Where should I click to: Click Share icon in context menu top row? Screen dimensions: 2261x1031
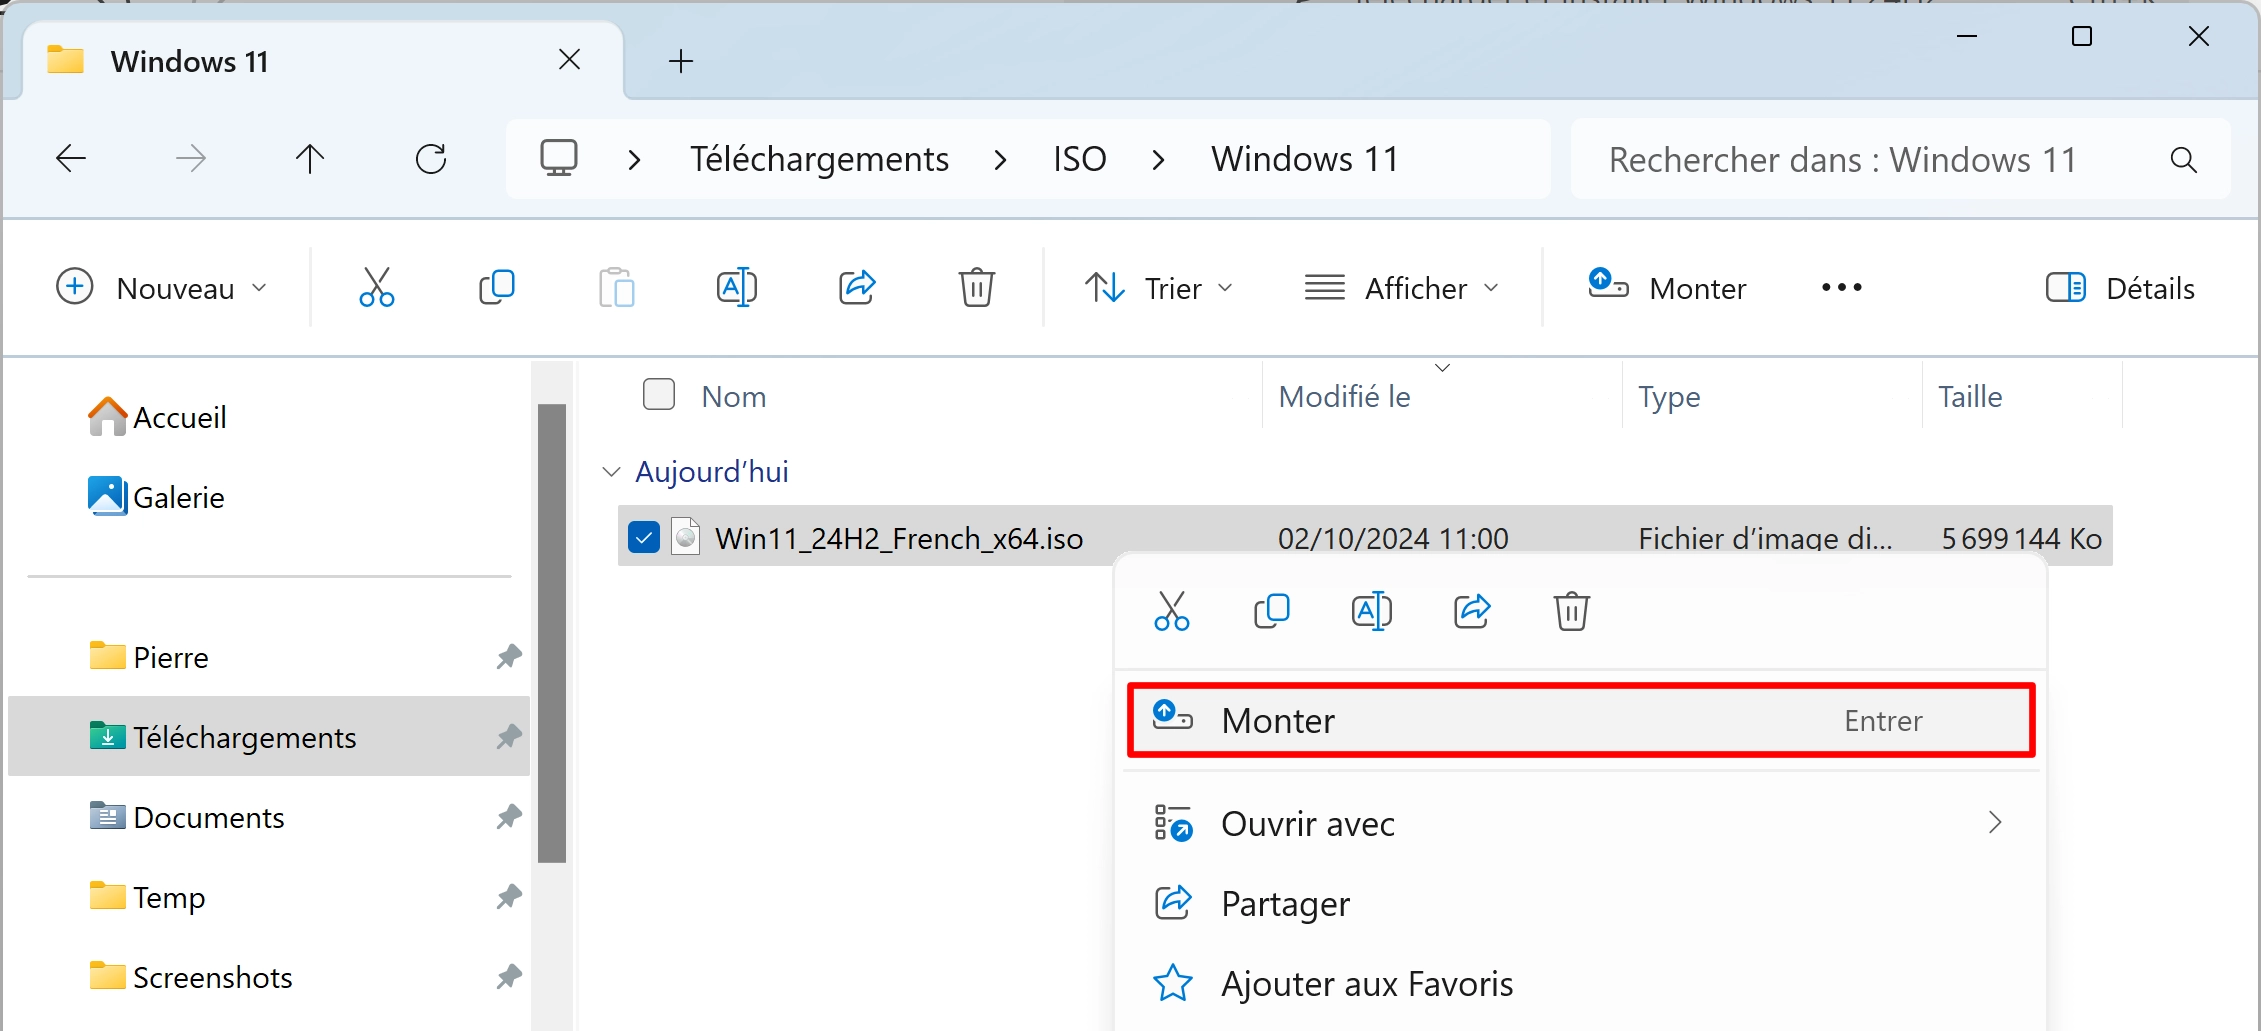(x=1472, y=611)
